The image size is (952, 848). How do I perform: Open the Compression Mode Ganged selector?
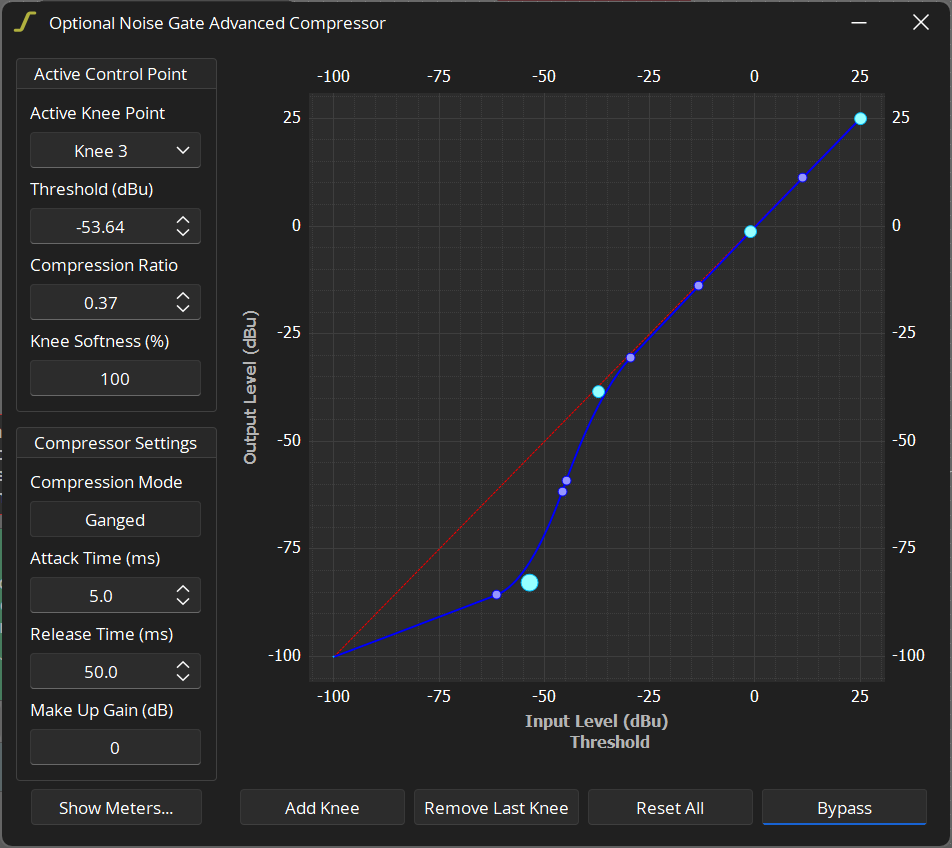click(115, 520)
